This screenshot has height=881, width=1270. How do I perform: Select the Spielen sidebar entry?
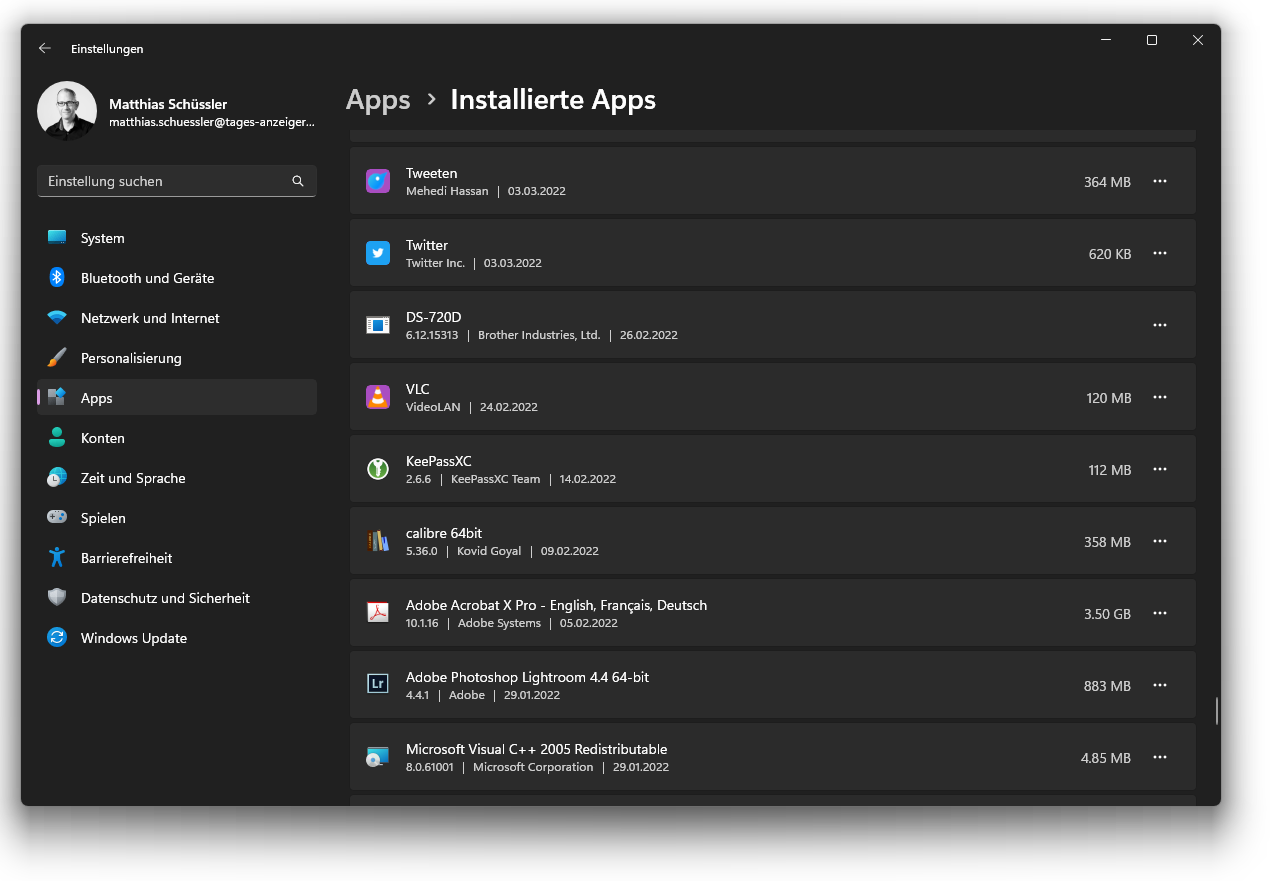tap(177, 518)
